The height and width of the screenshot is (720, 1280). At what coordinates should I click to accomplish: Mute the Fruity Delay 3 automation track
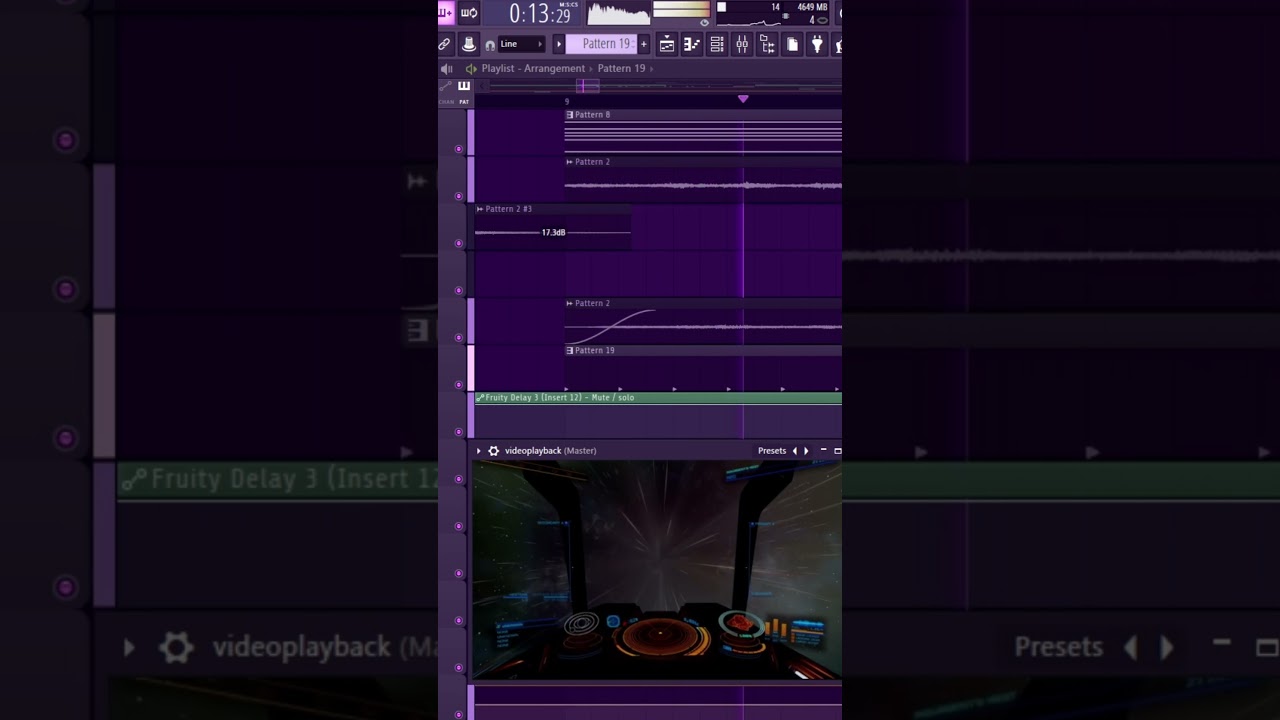(x=459, y=432)
